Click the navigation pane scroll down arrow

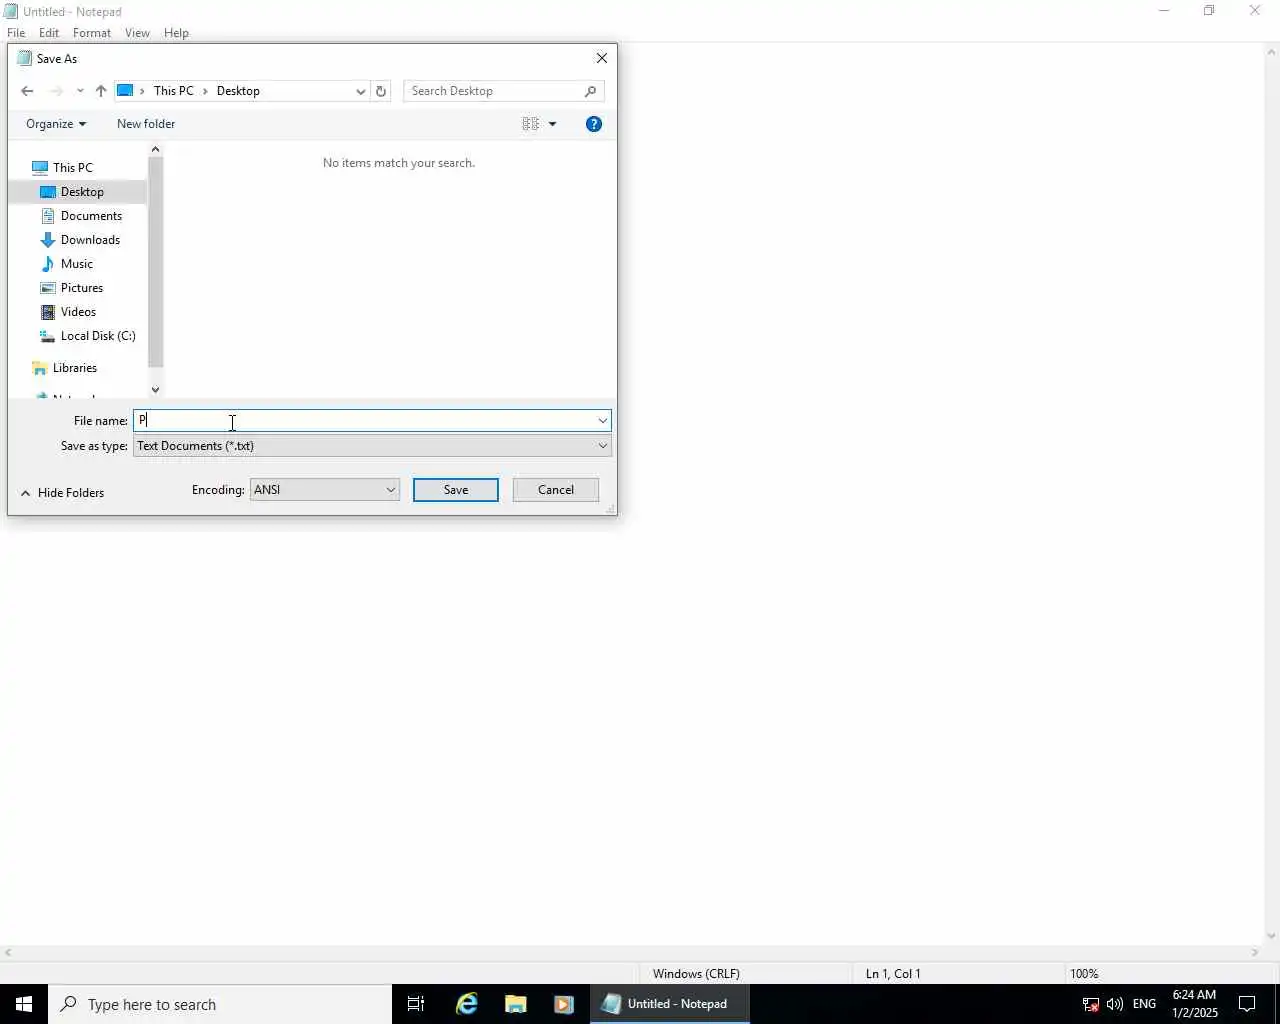pyautogui.click(x=155, y=390)
